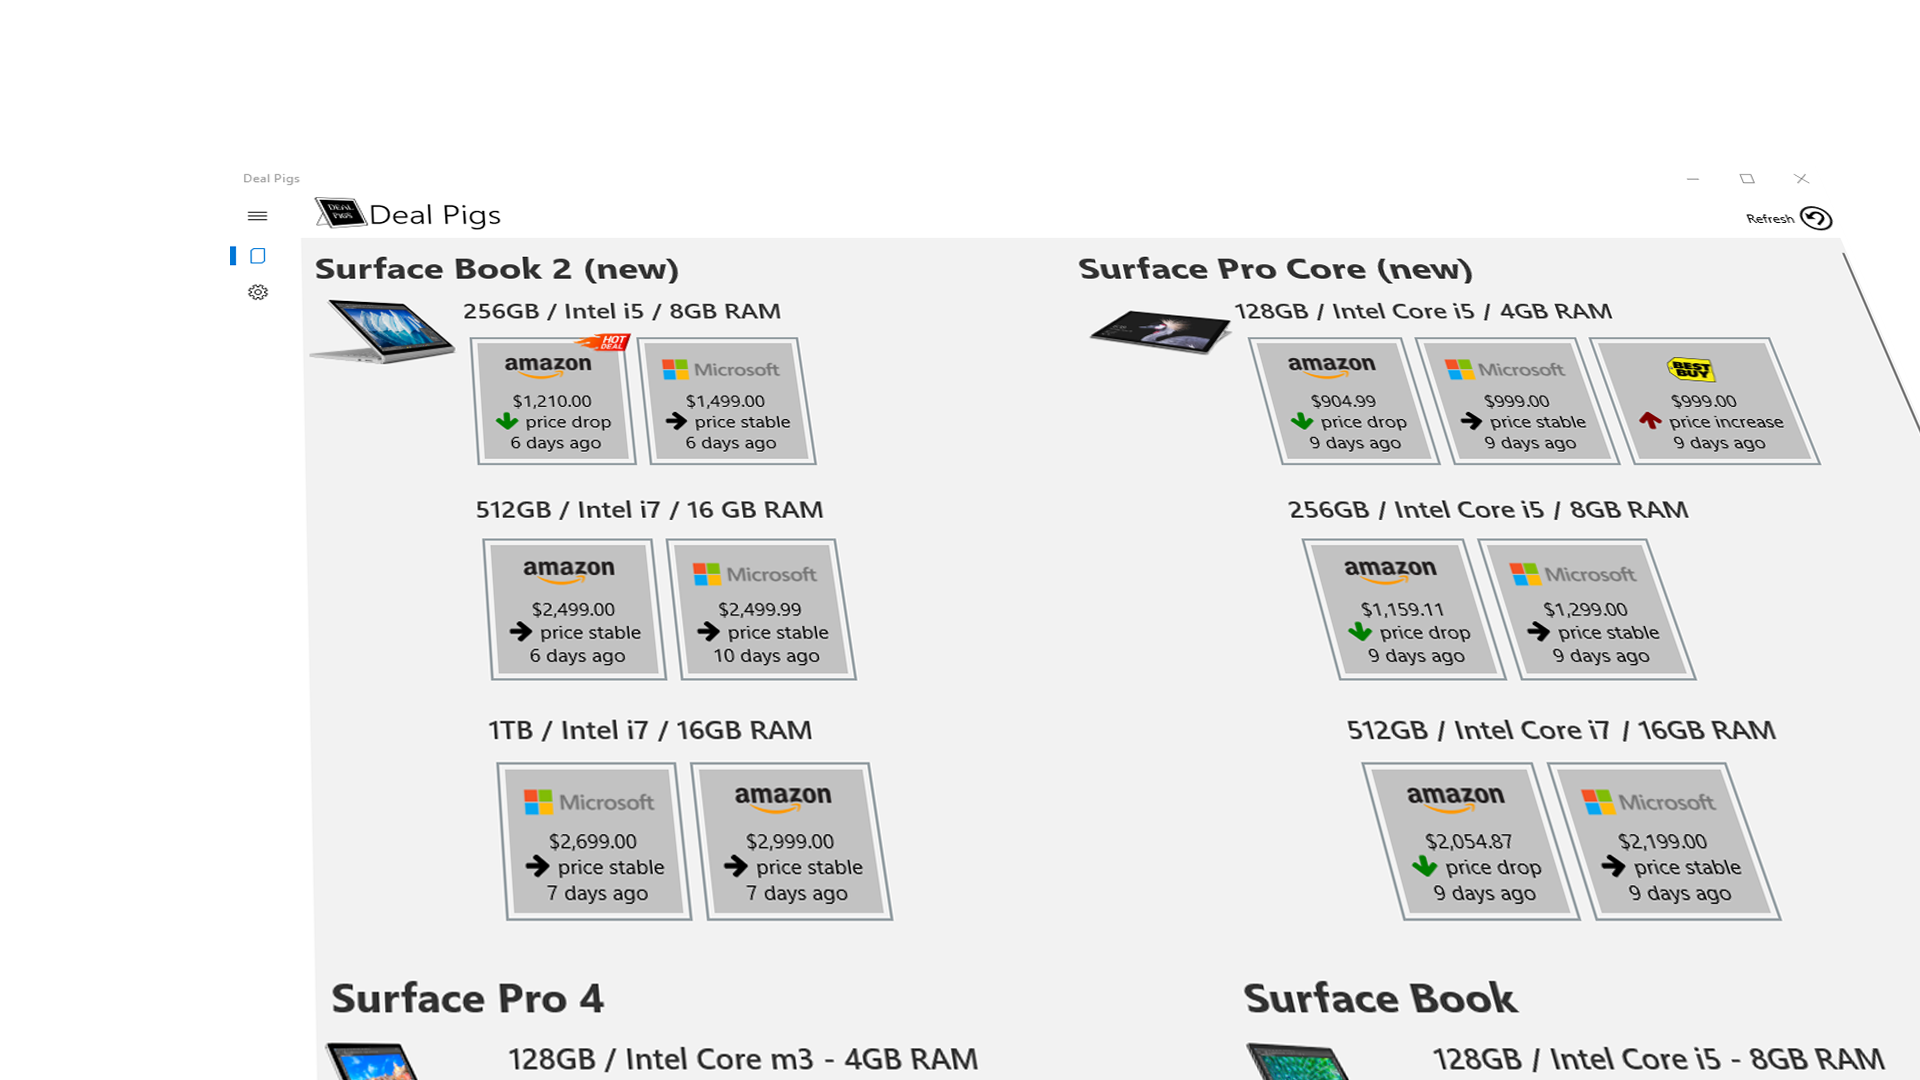The width and height of the screenshot is (1920, 1080).
Task: Click the Deal Pigs logo icon
Action: coord(340,213)
